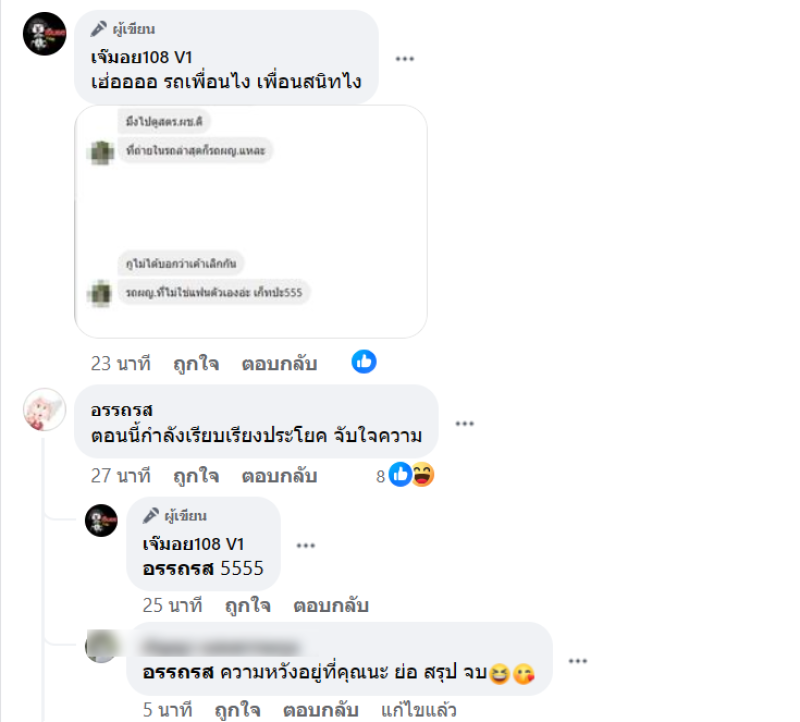Like อรรถรส's comment from 27 นาที ago
The image size is (800, 722).
pyautogui.click(x=196, y=476)
